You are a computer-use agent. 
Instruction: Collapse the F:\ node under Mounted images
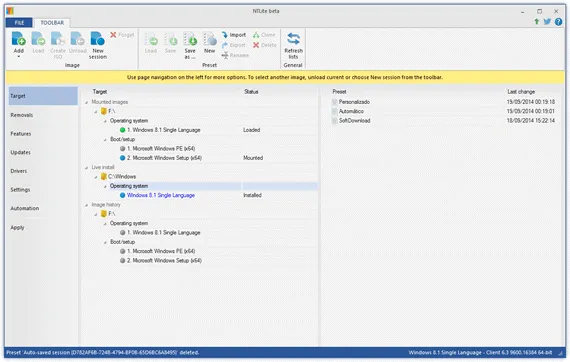click(x=96, y=112)
